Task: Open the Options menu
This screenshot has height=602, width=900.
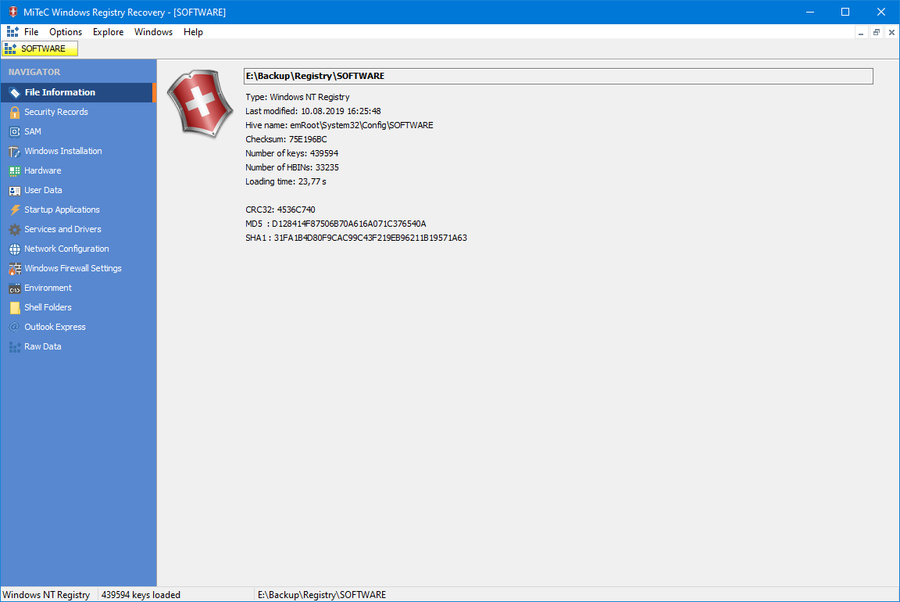Action: click(x=65, y=31)
